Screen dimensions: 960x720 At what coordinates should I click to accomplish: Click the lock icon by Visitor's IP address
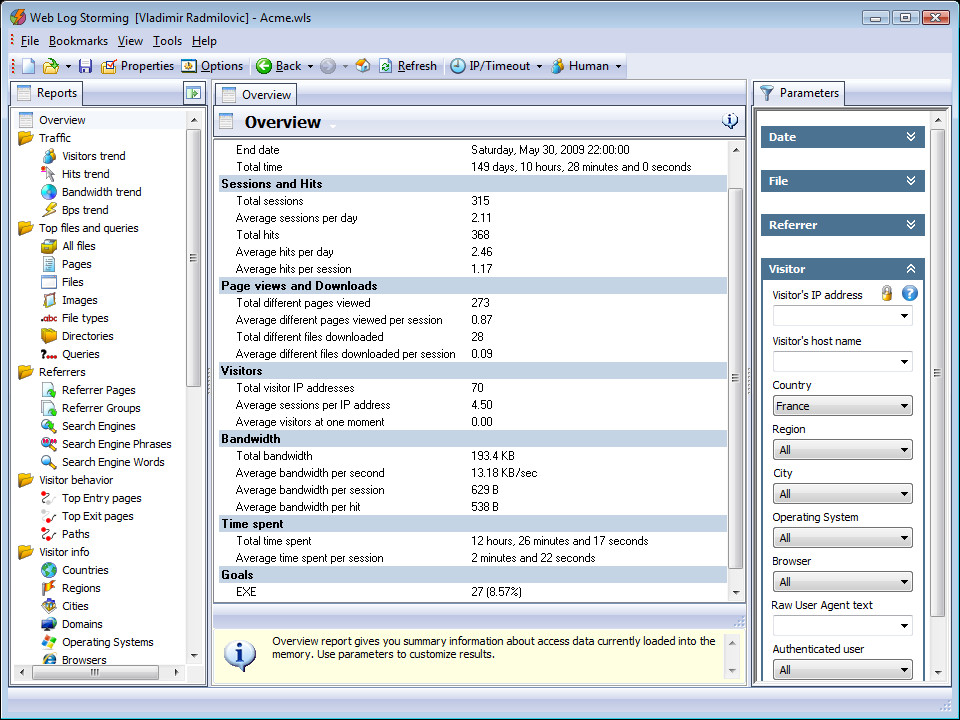[x=887, y=293]
